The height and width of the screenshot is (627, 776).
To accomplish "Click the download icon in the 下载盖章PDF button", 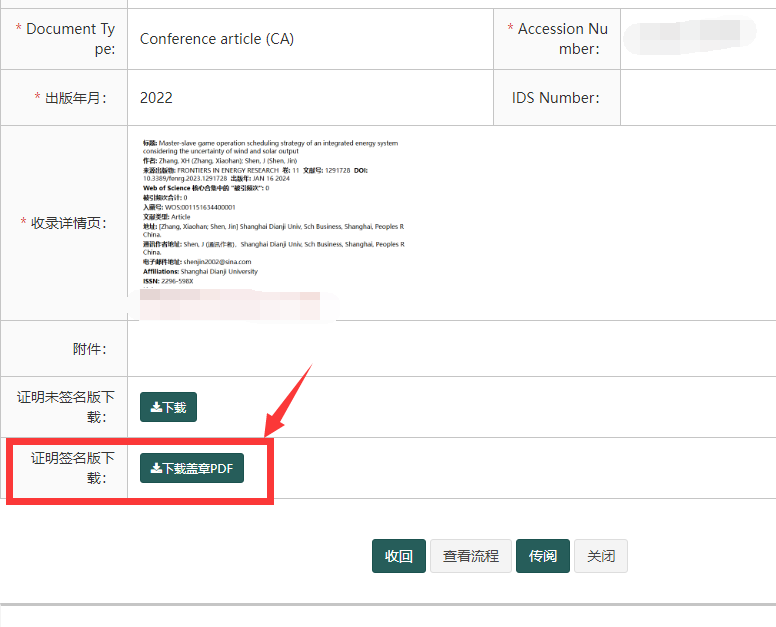I will click(x=156, y=468).
